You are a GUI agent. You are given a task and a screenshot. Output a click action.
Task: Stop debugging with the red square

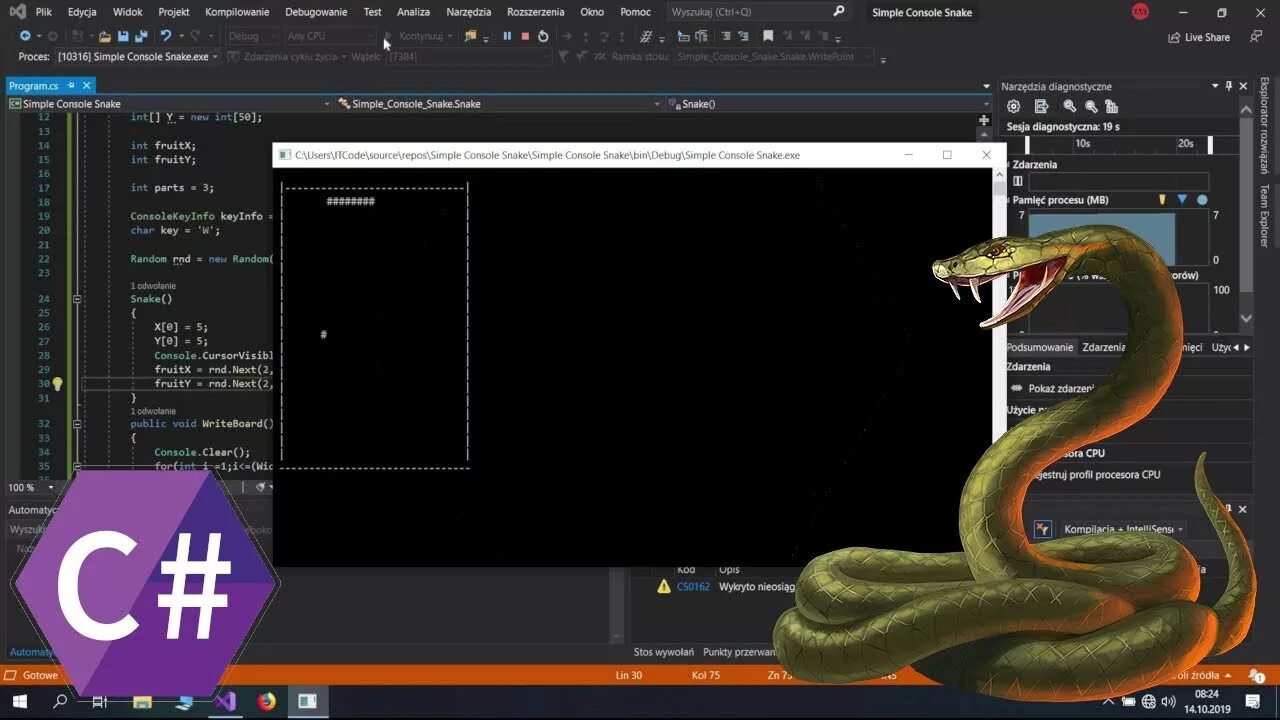(525, 36)
